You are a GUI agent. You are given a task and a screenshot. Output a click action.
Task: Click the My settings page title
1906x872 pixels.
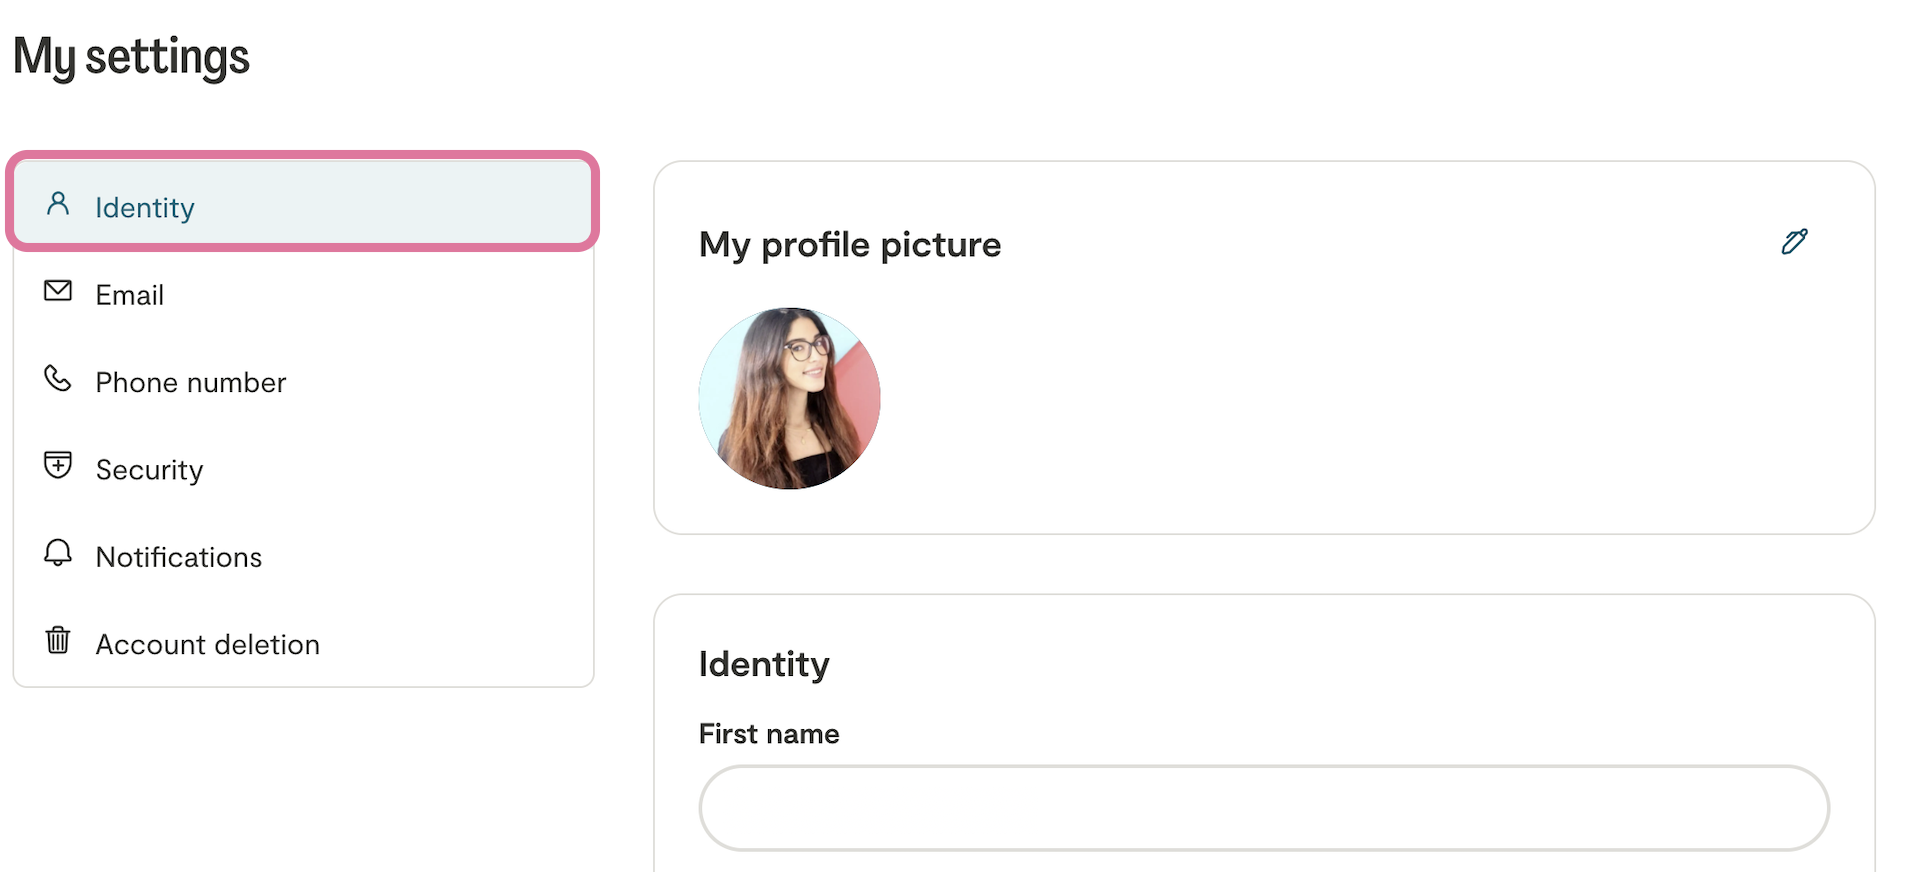131,57
